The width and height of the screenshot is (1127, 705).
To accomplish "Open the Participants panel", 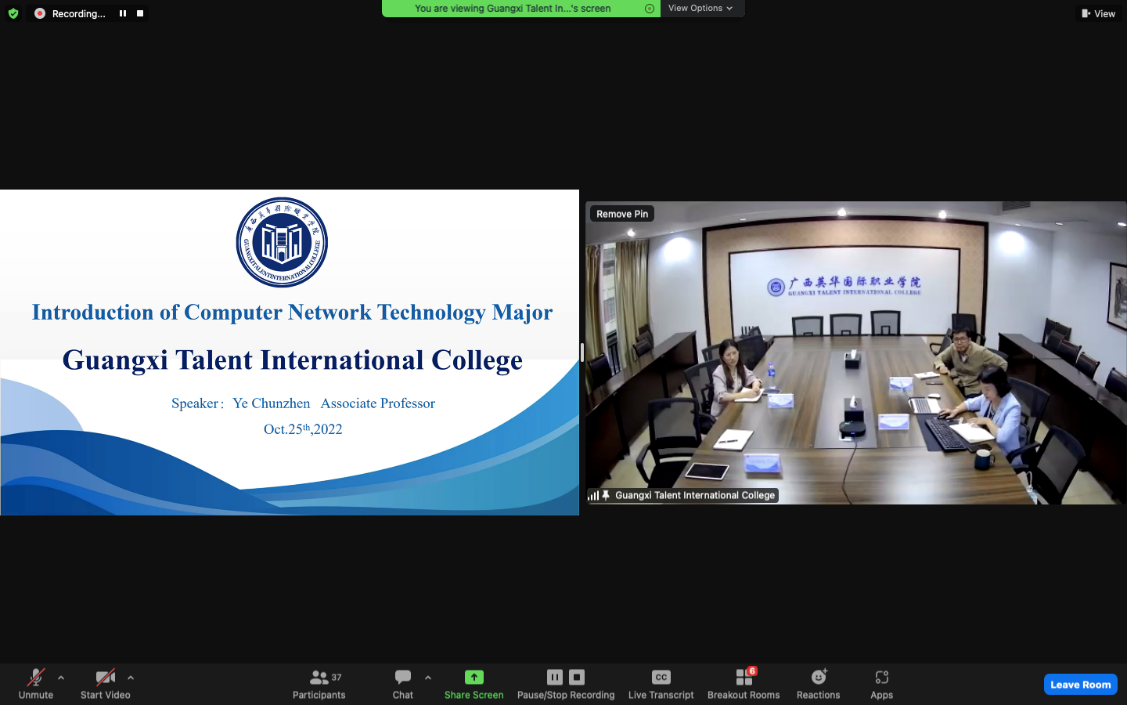I will click(319, 683).
